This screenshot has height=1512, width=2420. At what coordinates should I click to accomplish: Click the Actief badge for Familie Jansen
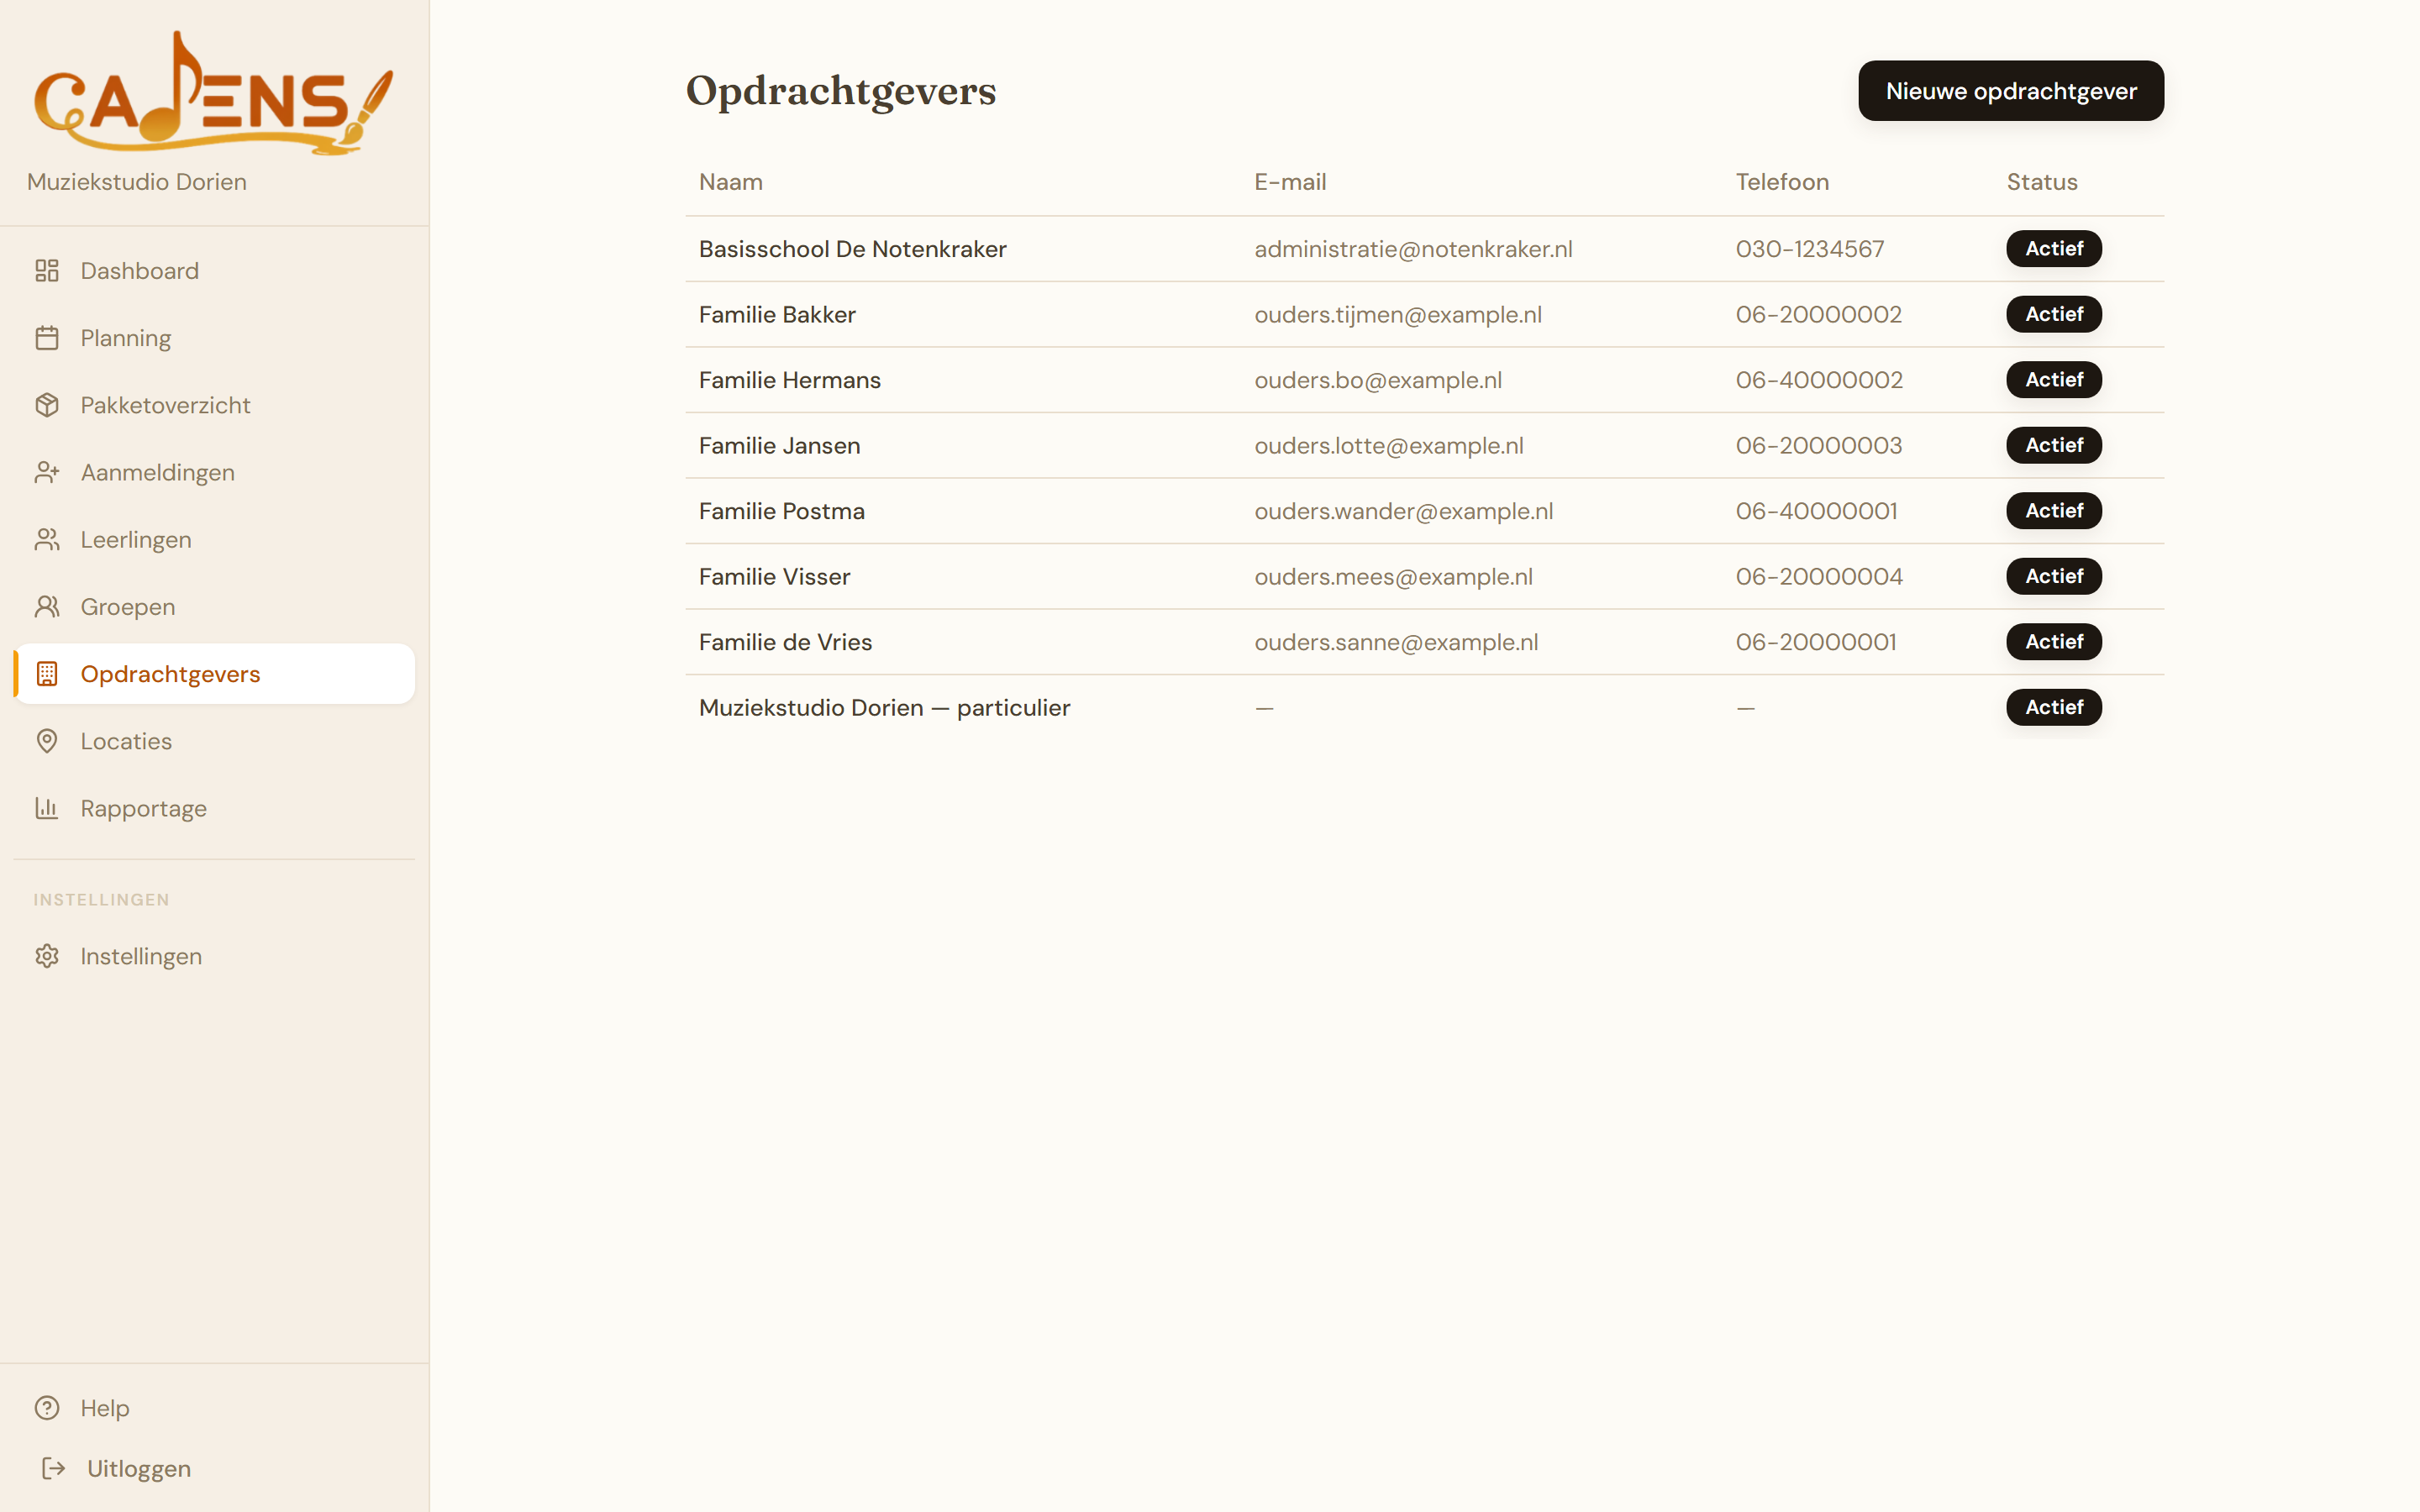(2054, 445)
